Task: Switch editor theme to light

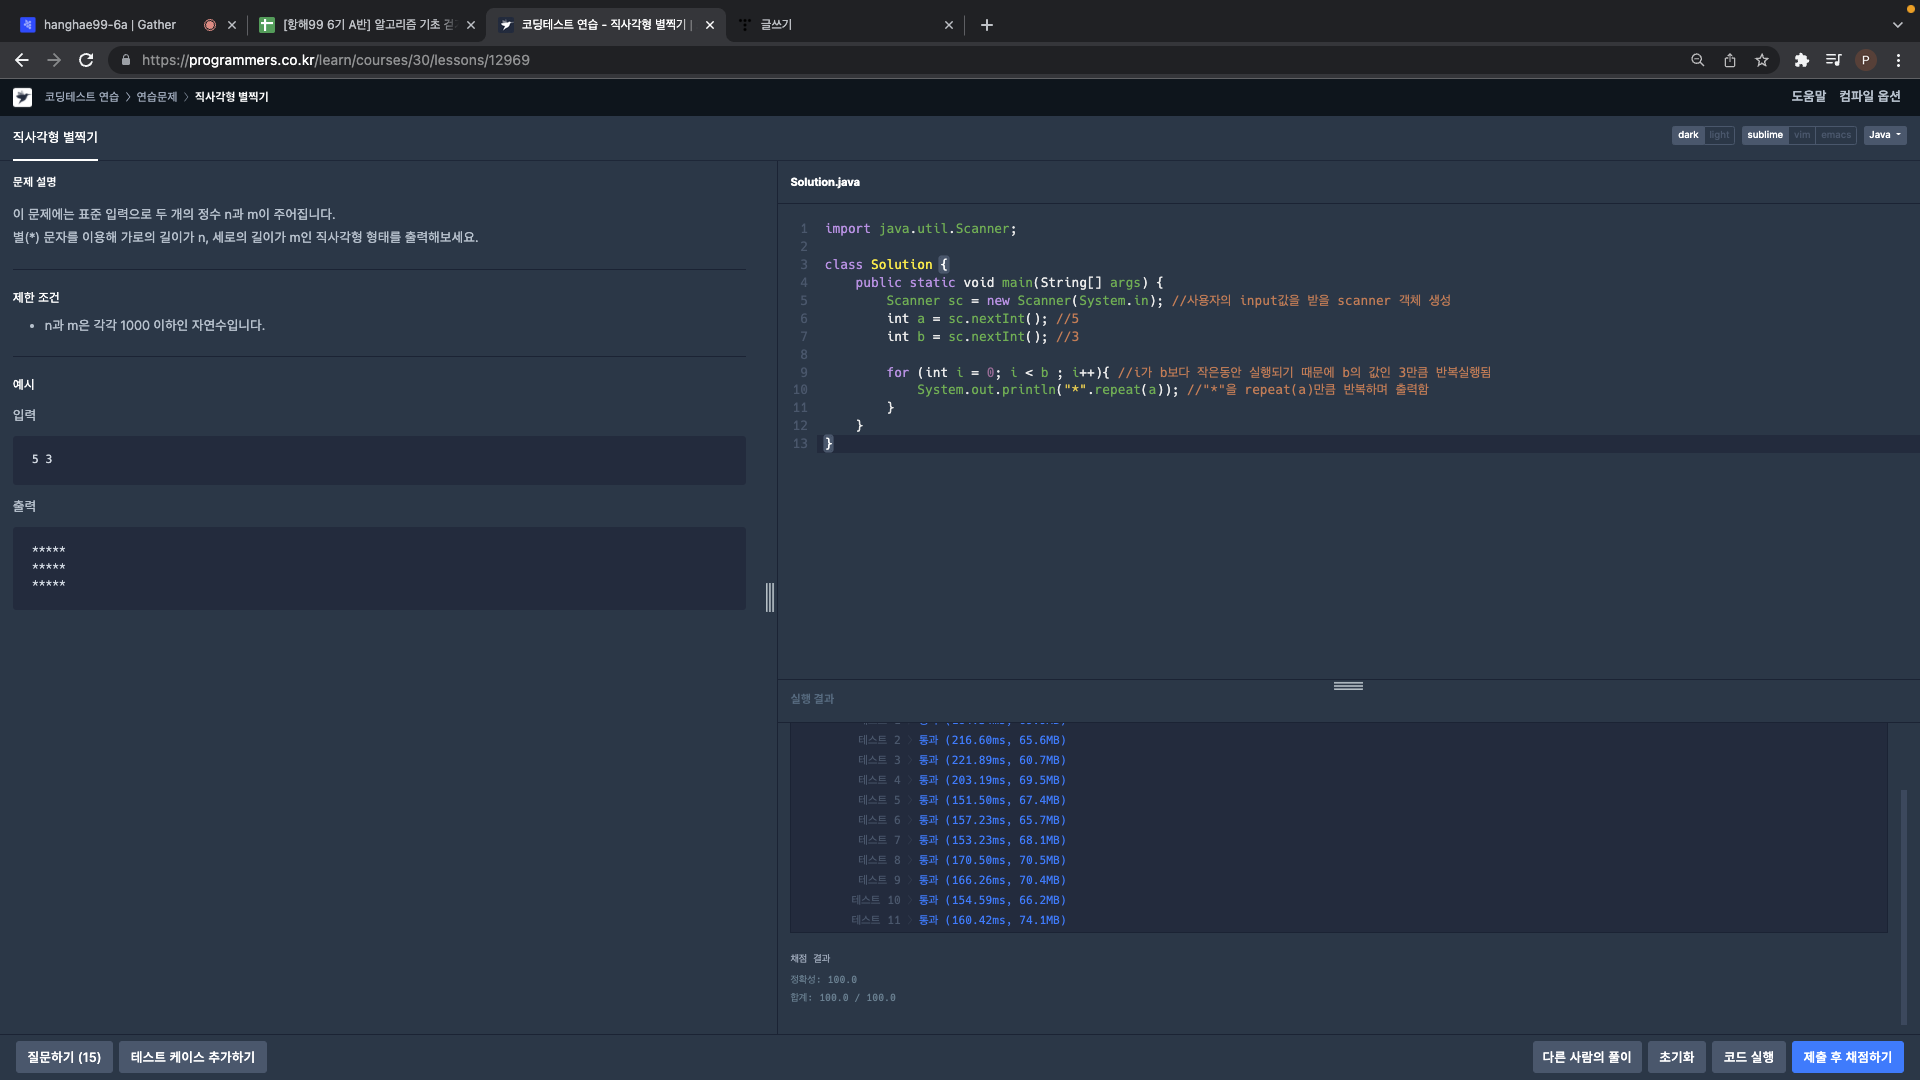Action: 1719,135
